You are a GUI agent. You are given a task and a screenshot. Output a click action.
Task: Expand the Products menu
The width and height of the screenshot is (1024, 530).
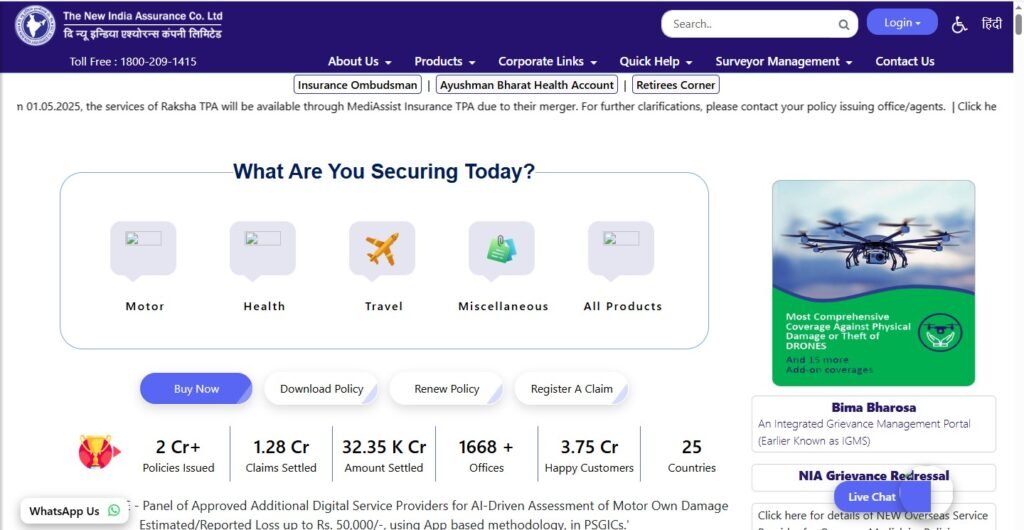click(x=445, y=61)
